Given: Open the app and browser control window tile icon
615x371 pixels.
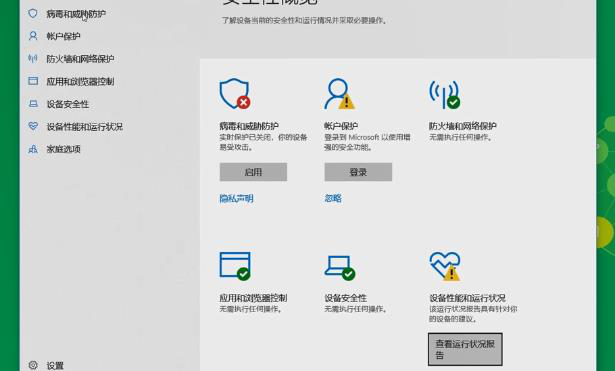Looking at the screenshot, I should (x=235, y=266).
